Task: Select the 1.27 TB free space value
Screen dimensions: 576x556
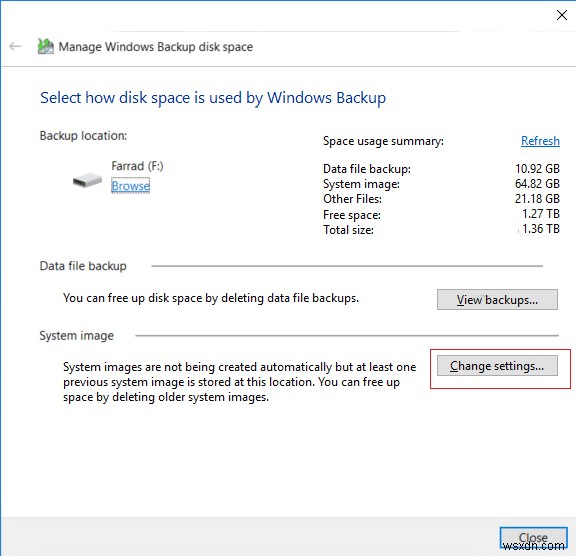Action: [541, 214]
